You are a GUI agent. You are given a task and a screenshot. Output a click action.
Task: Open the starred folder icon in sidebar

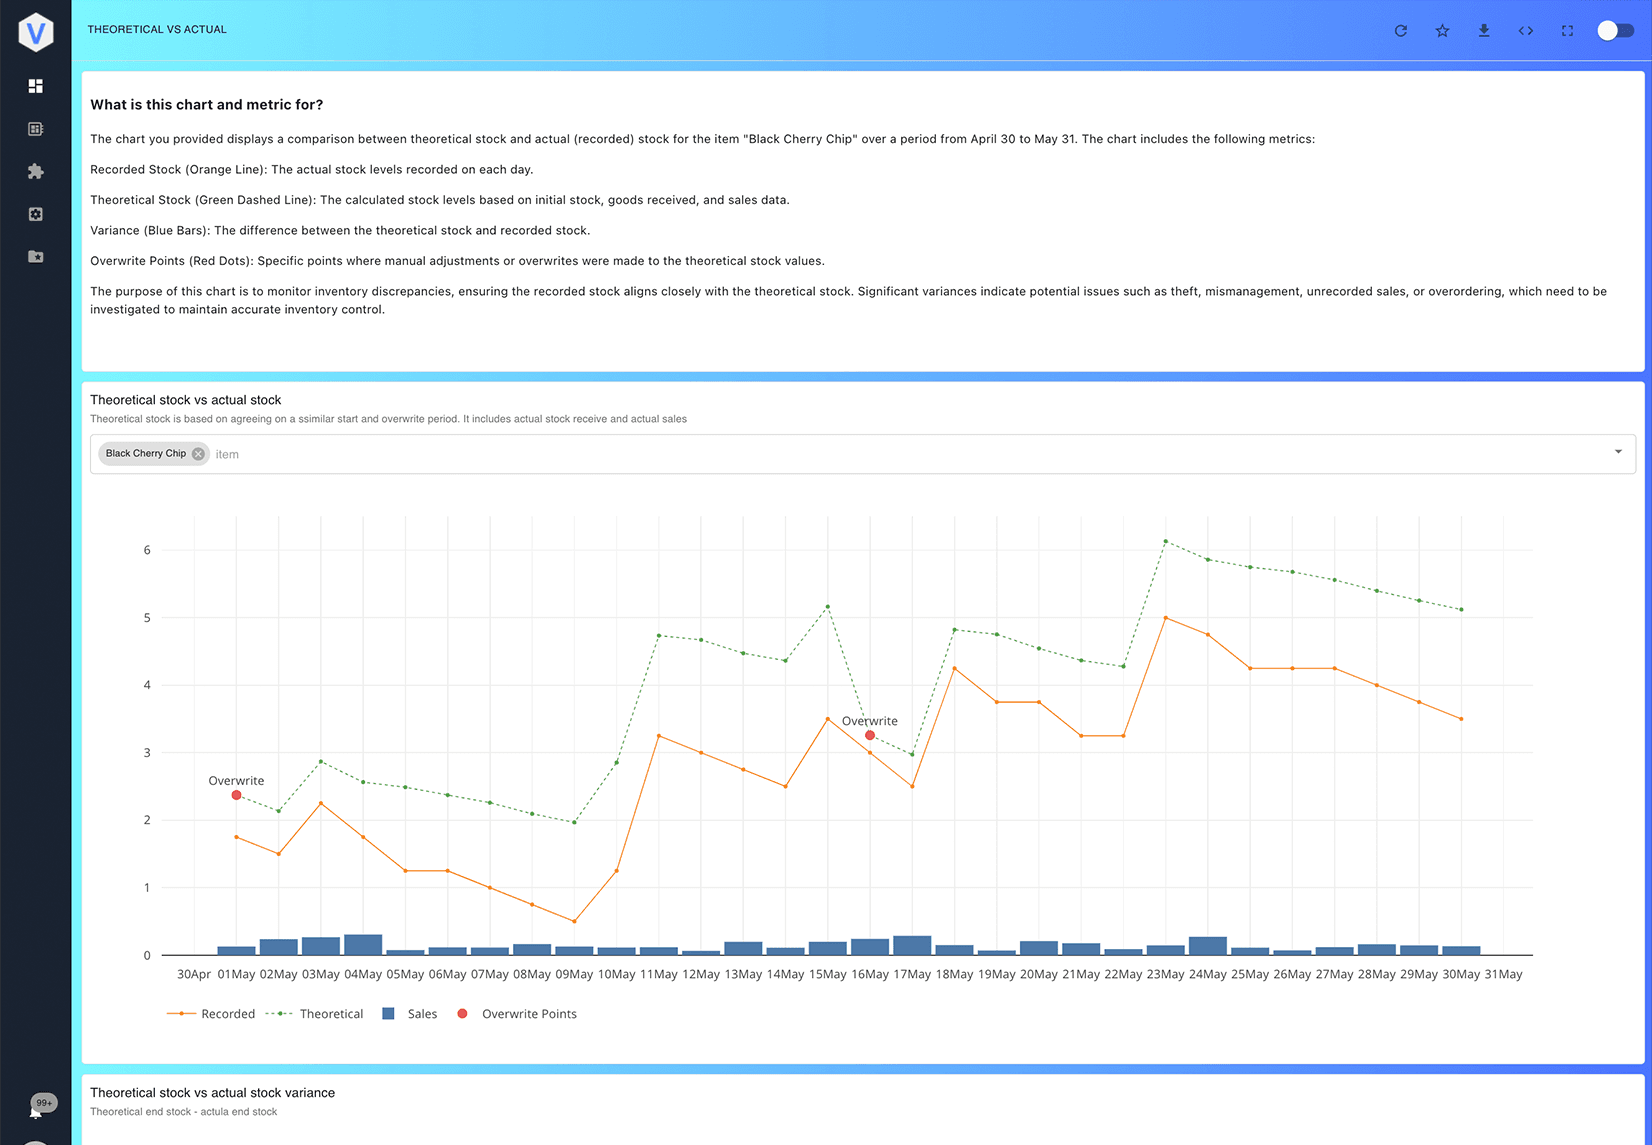(x=36, y=257)
